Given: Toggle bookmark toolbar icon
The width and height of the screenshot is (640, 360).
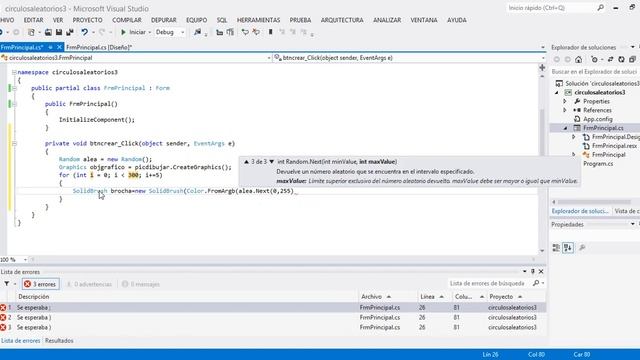Looking at the screenshot, I should (x=270, y=32).
